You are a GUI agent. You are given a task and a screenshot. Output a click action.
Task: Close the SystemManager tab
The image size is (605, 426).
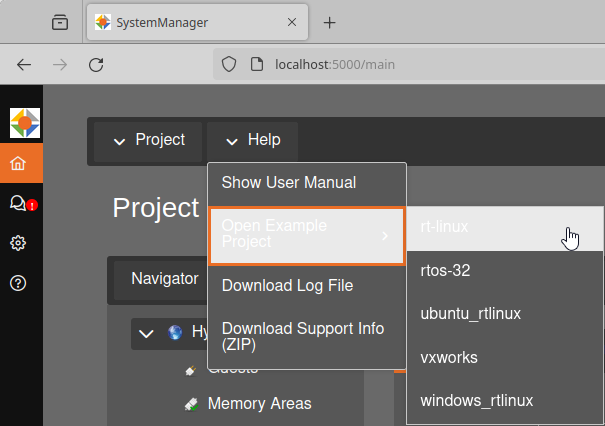point(292,22)
